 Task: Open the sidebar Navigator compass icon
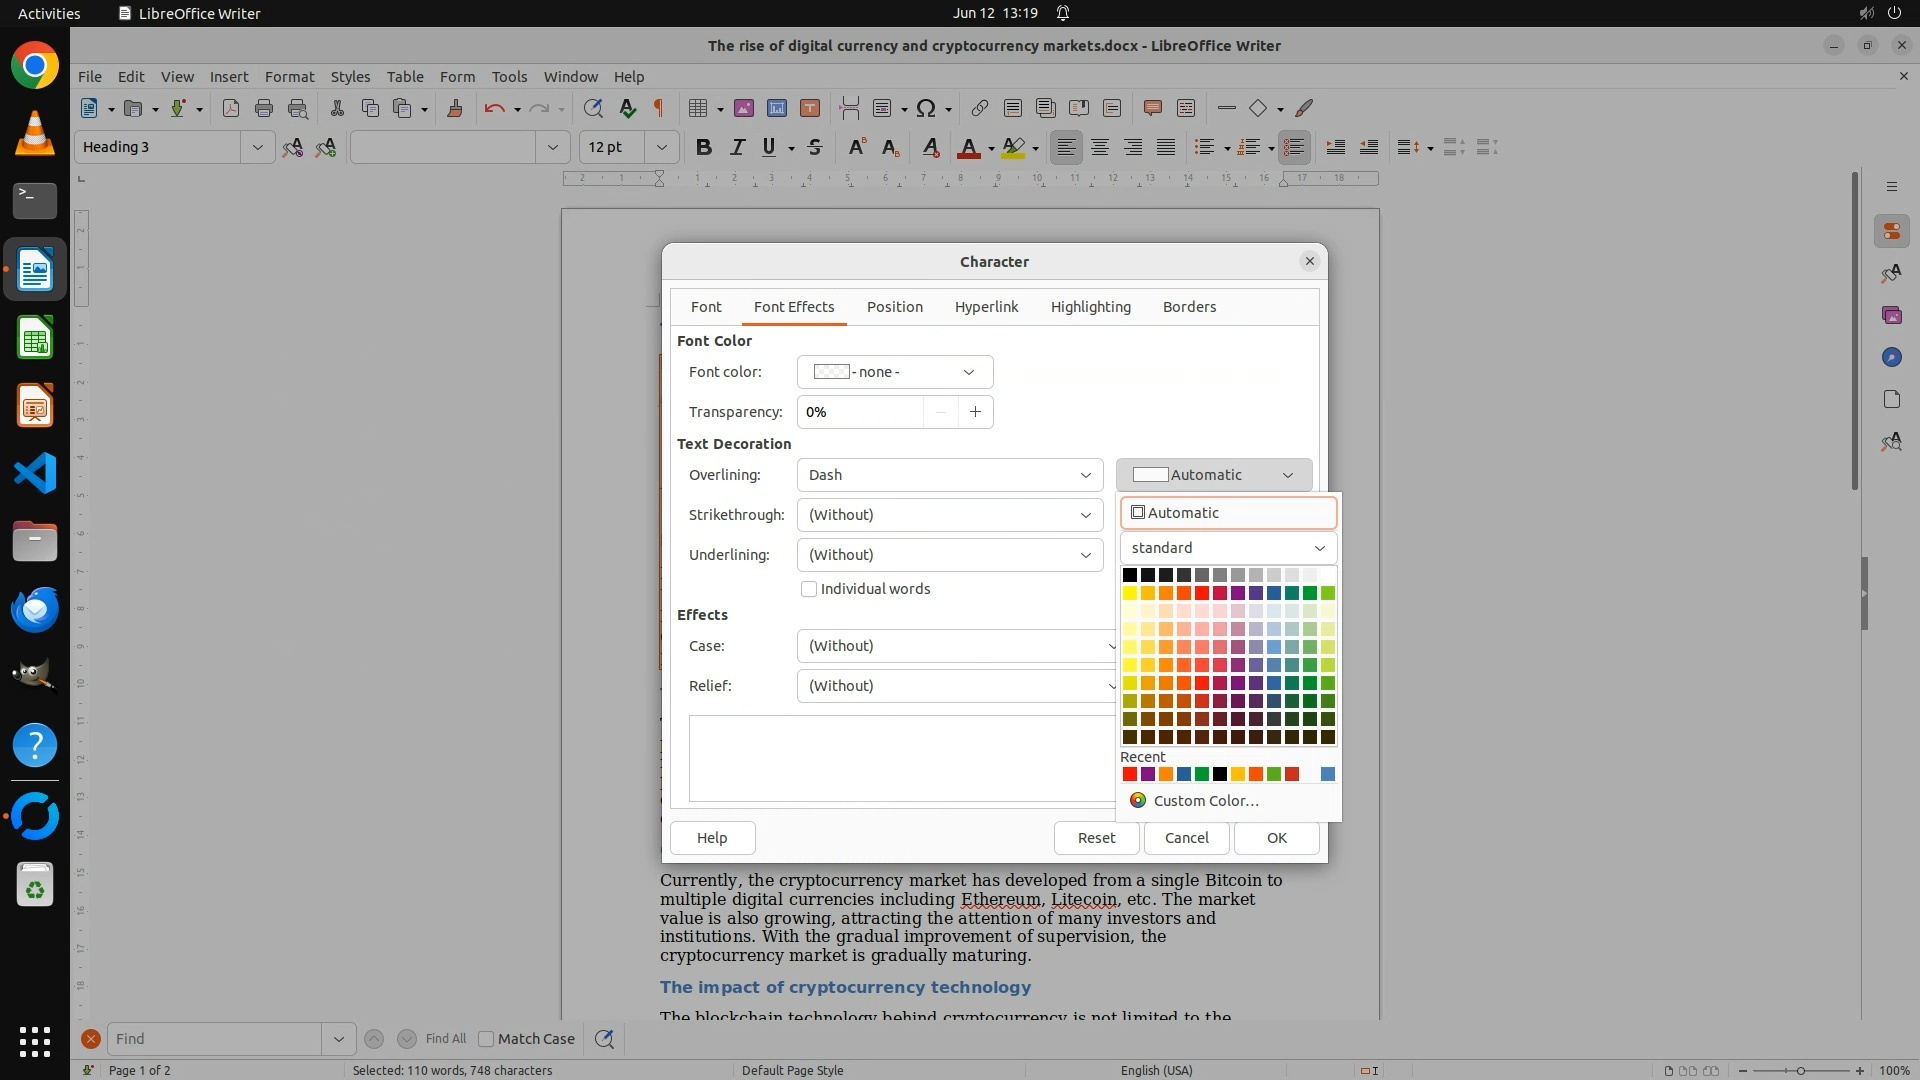point(1891,357)
